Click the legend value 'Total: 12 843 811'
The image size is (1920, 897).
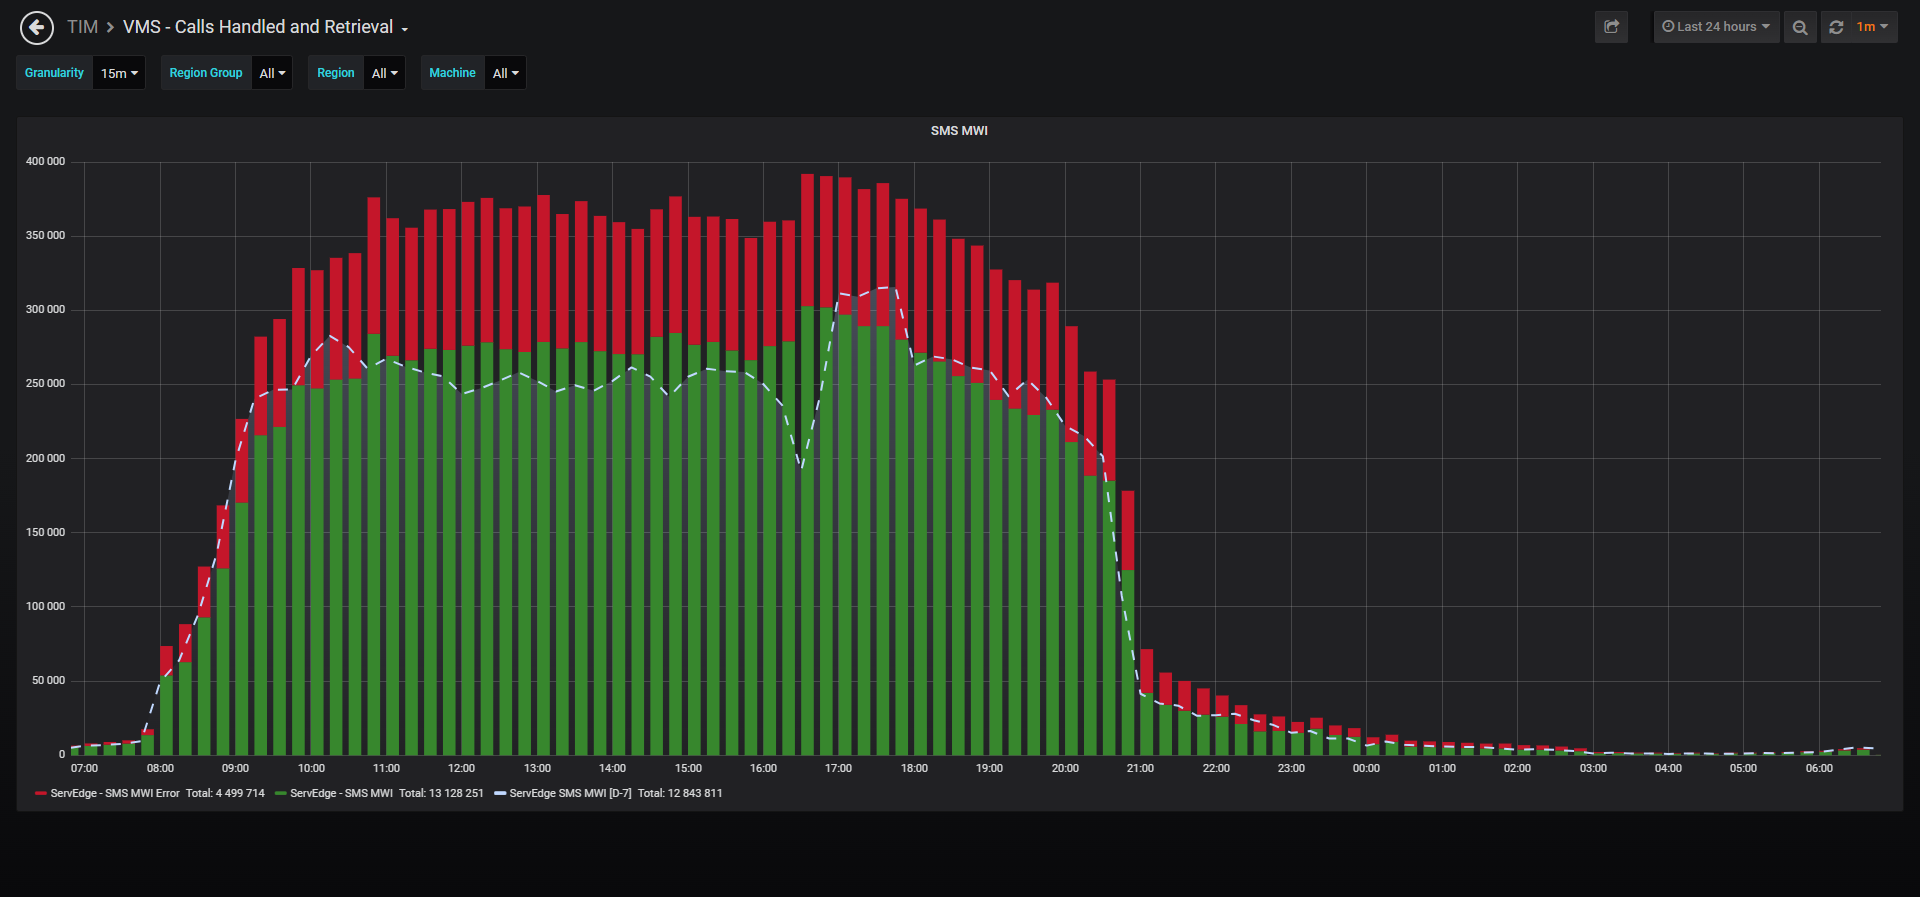coord(680,794)
